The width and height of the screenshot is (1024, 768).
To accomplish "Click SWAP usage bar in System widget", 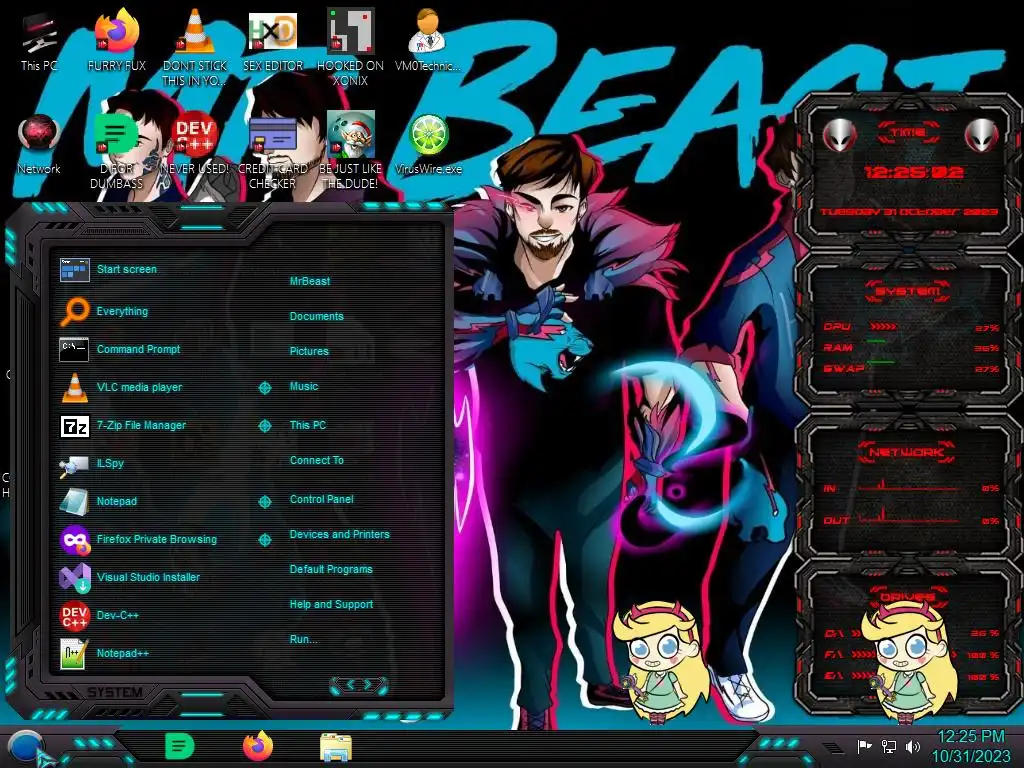I will tap(881, 361).
